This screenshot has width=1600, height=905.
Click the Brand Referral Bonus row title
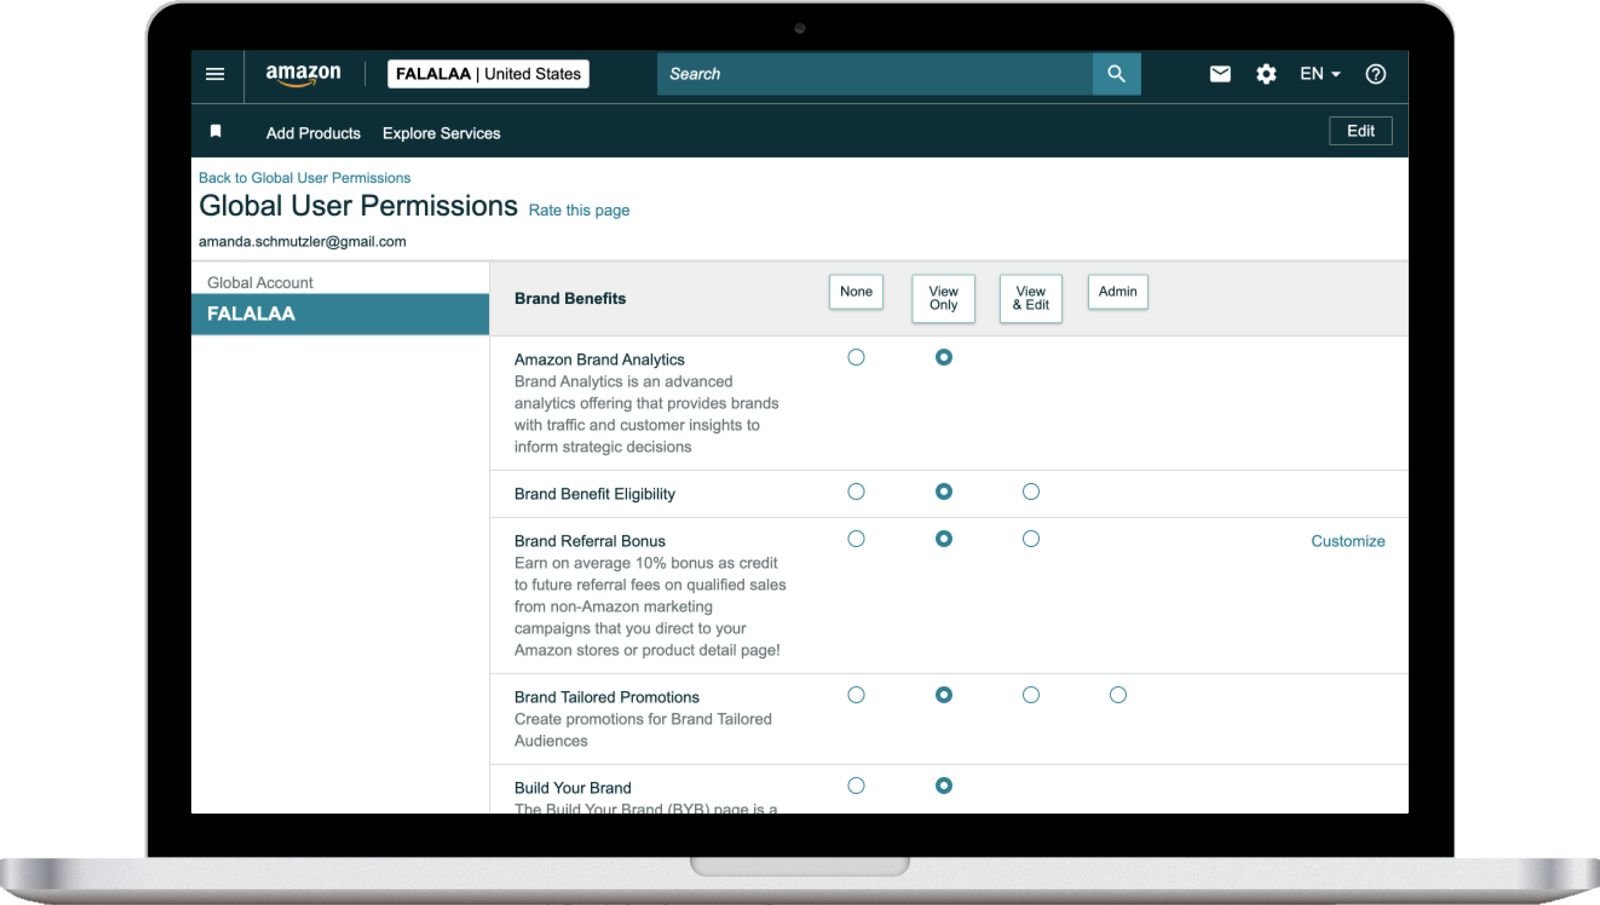coord(589,541)
